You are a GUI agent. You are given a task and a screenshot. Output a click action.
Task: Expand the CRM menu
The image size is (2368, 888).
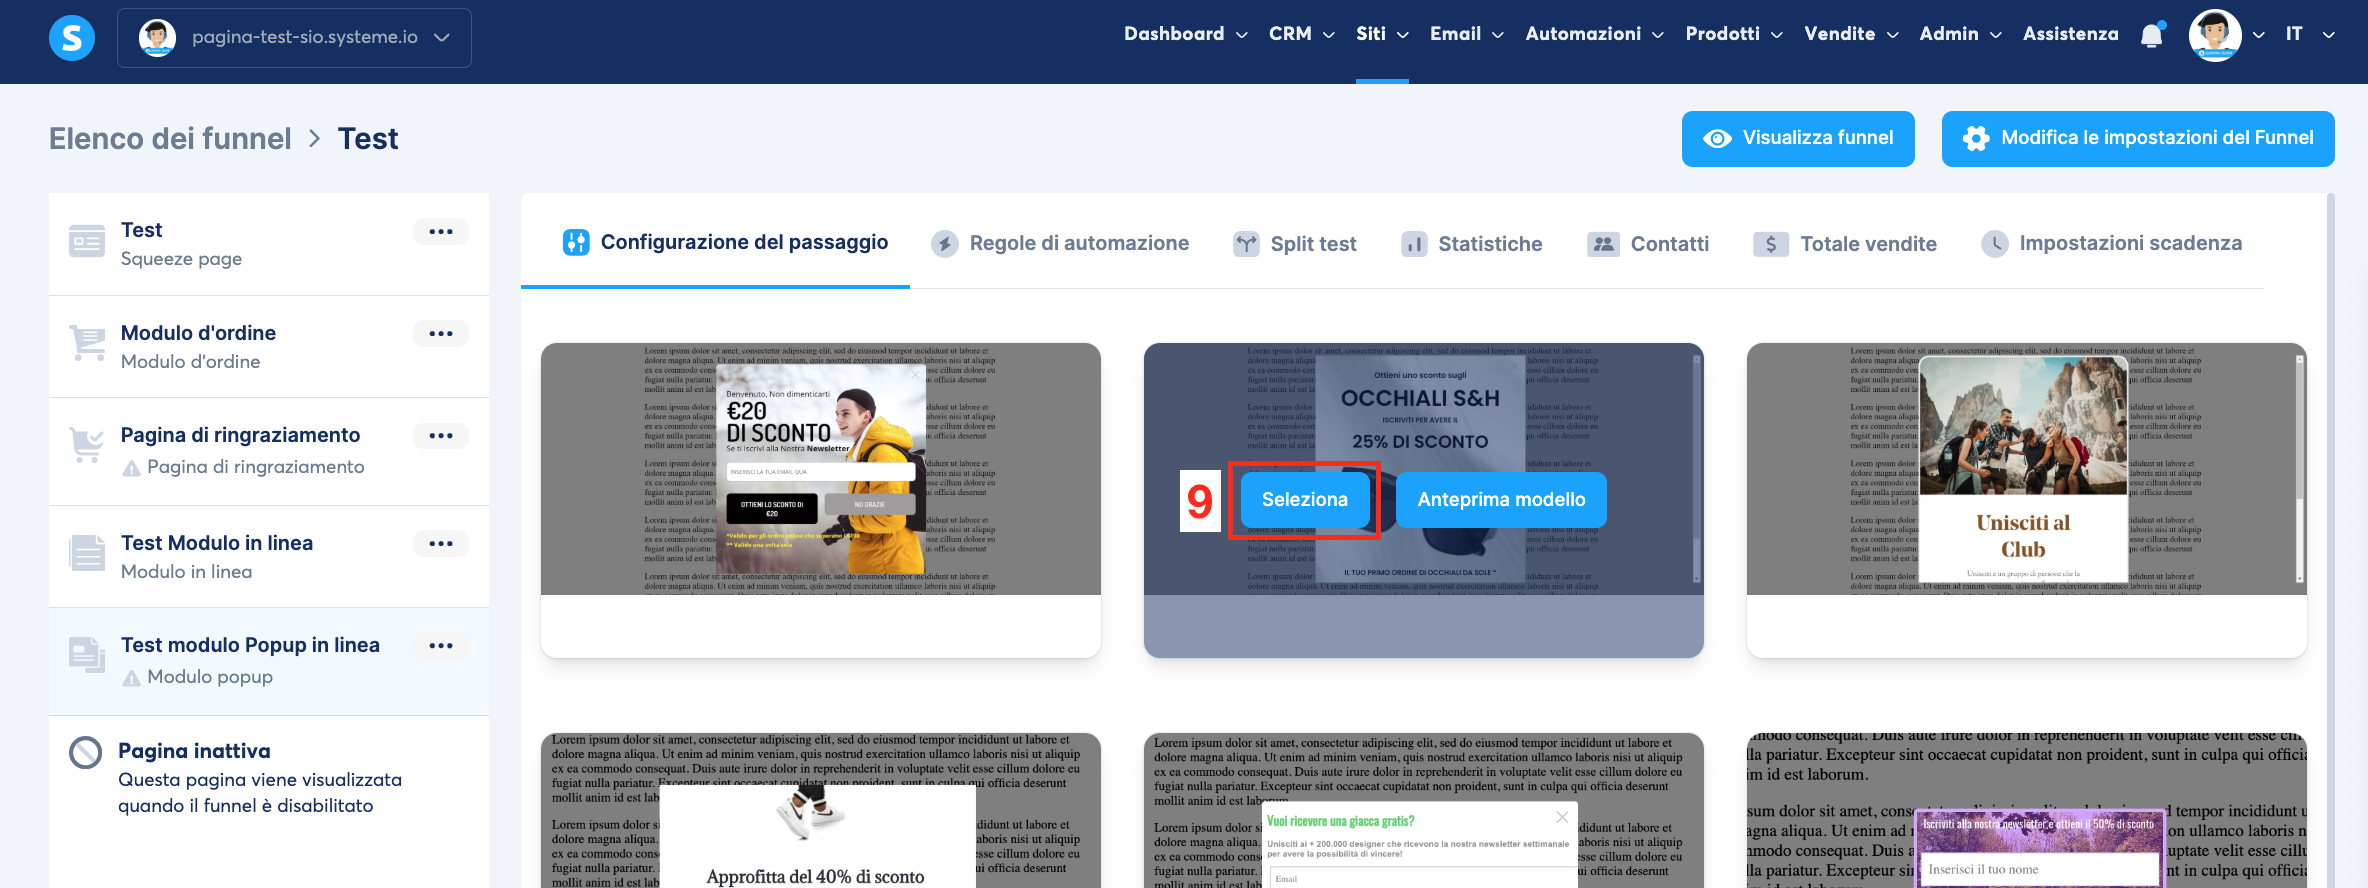1301,34
